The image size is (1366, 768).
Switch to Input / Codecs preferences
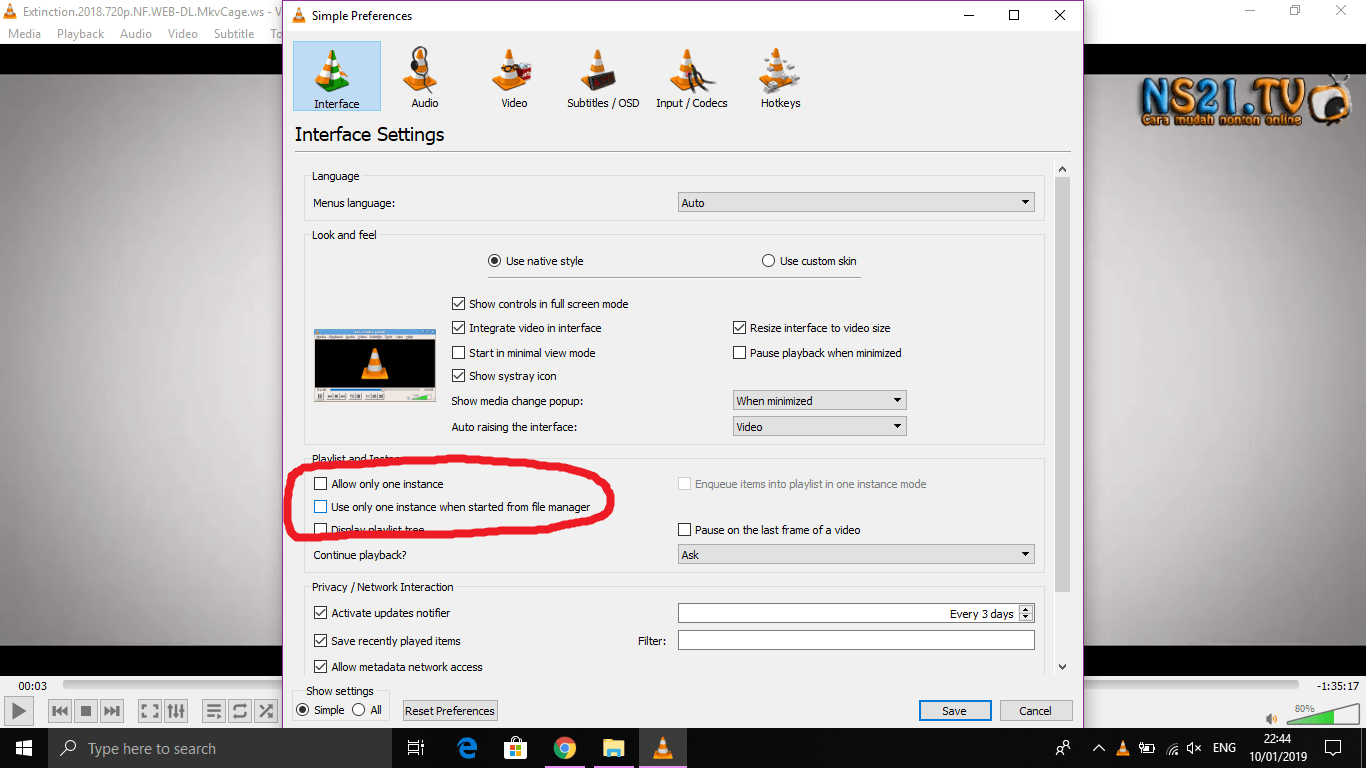pos(691,76)
